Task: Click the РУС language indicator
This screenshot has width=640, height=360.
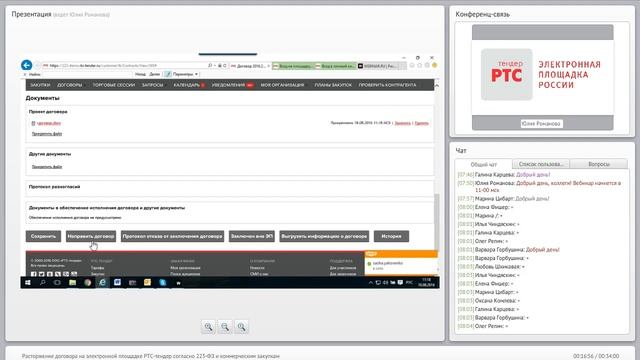Action: (409, 282)
